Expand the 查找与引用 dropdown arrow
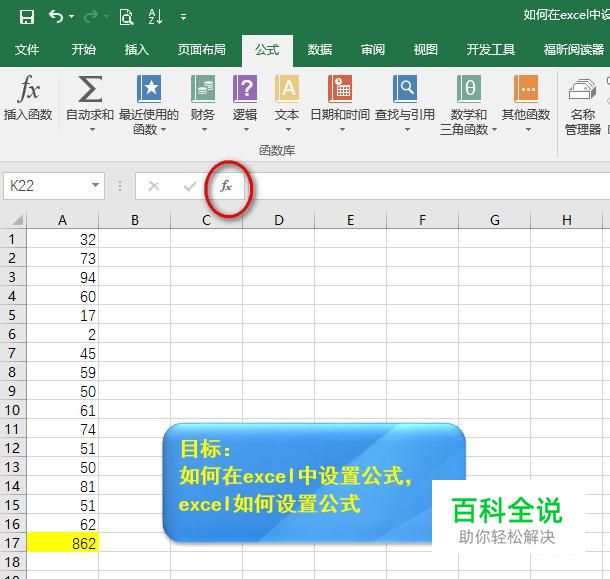610x579 pixels. [x=407, y=130]
